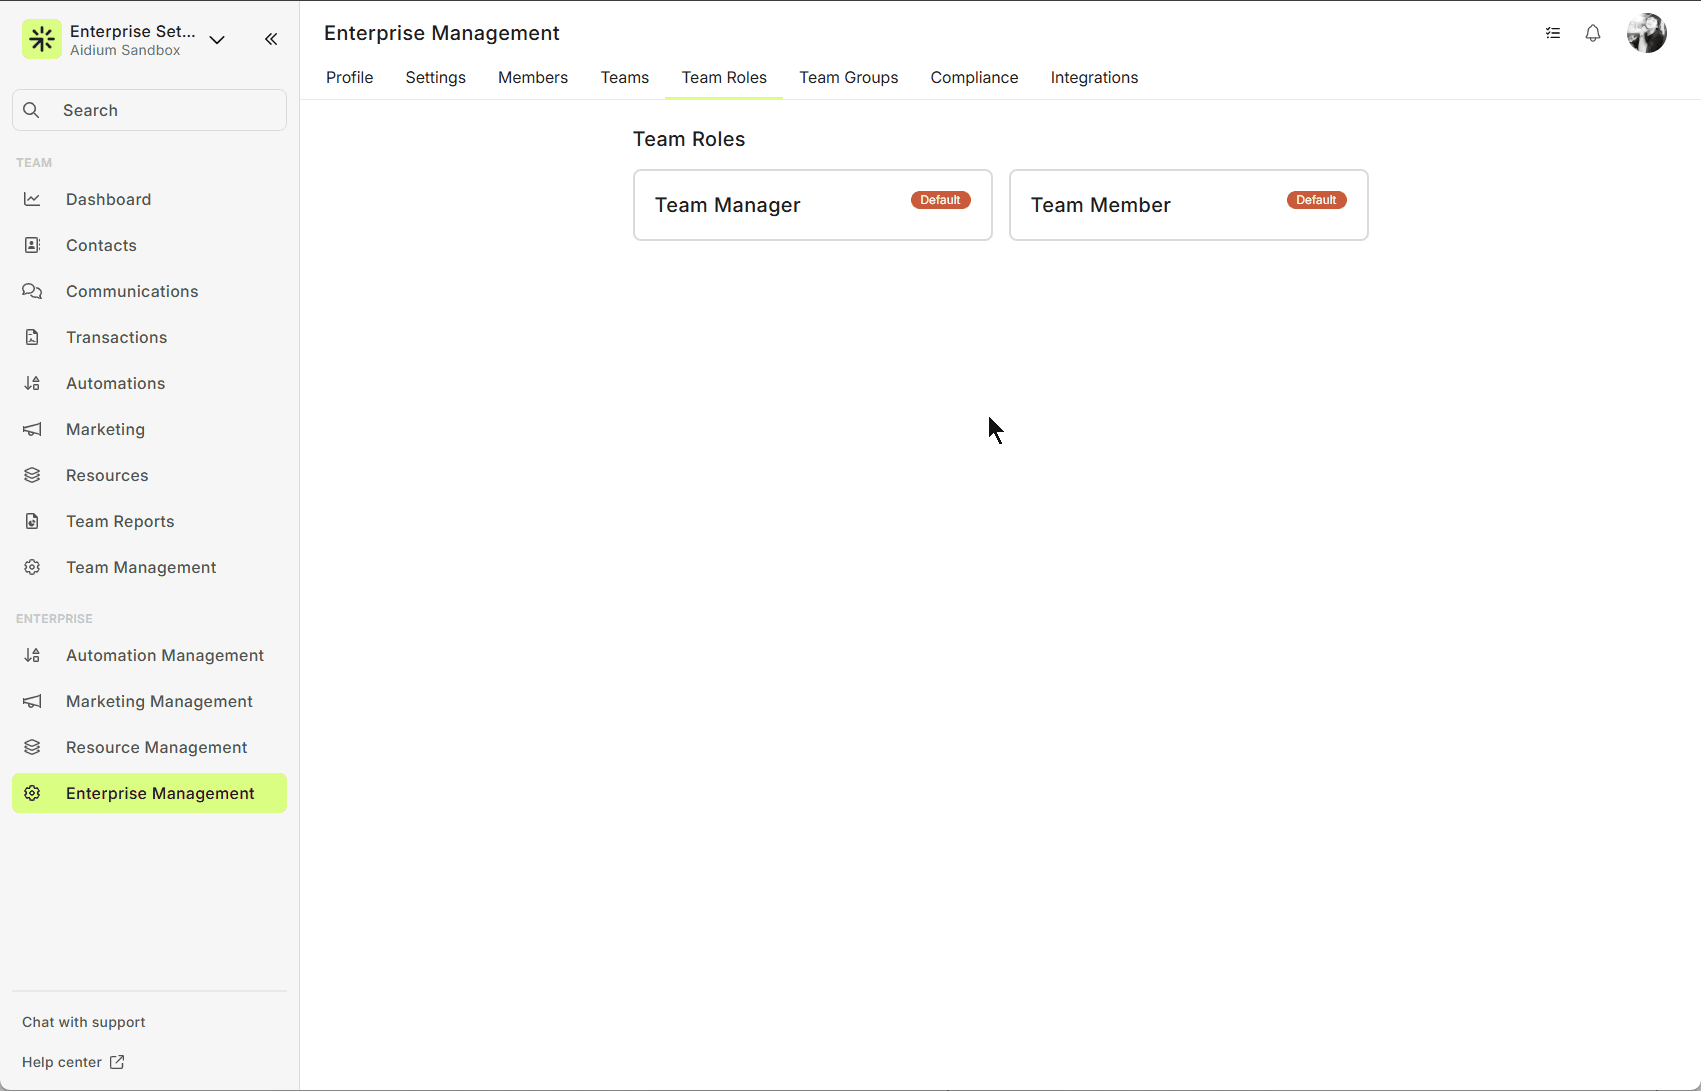Open Dashboard via its chart icon
The width and height of the screenshot is (1701, 1091).
pos(32,199)
